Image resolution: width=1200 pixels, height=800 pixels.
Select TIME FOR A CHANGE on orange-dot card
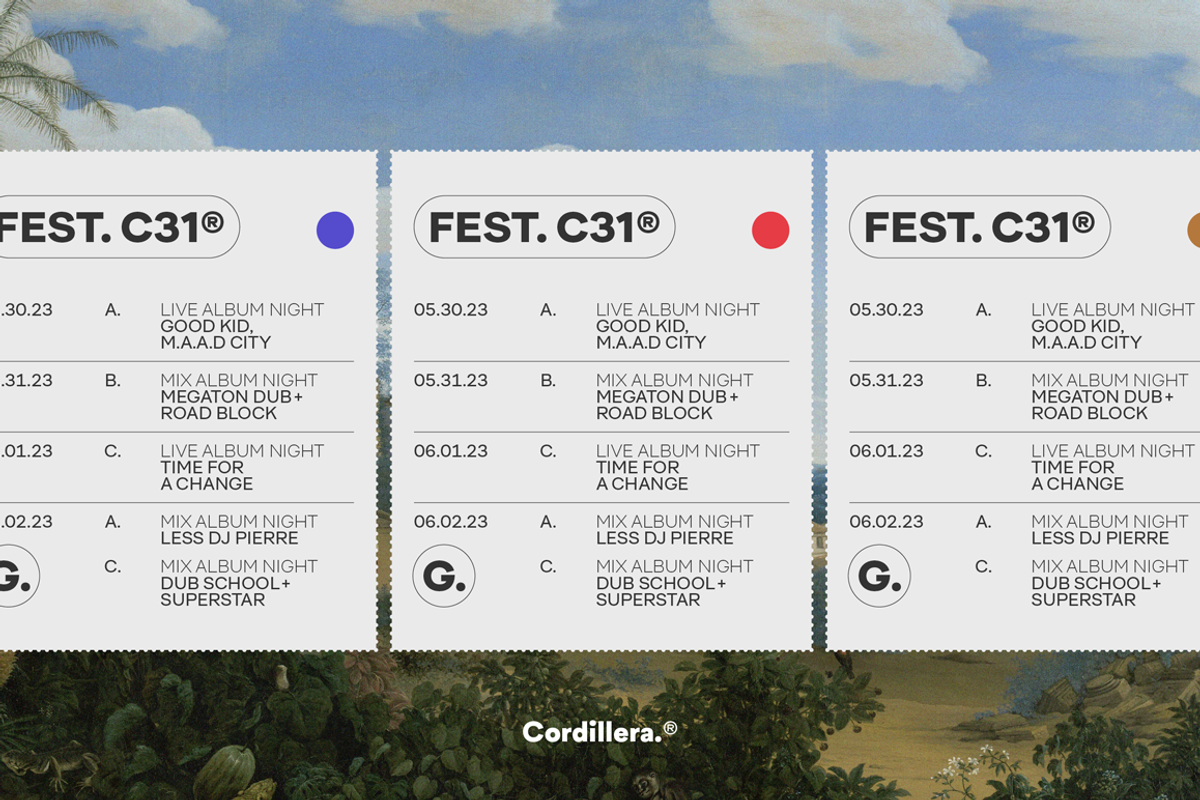(1077, 475)
